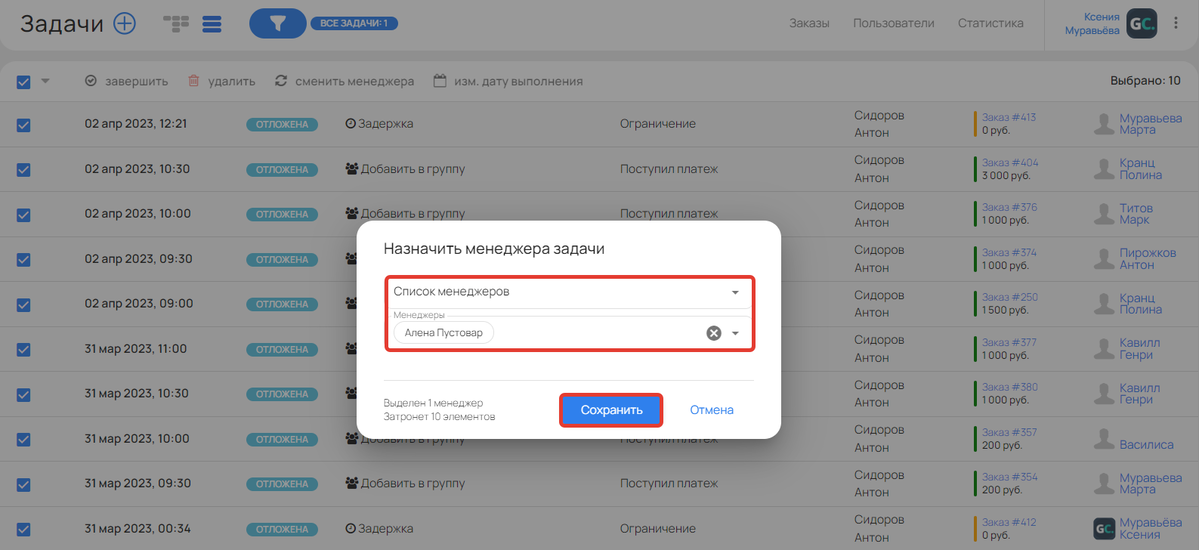Open the three-dot menu at top right

pos(1176,24)
